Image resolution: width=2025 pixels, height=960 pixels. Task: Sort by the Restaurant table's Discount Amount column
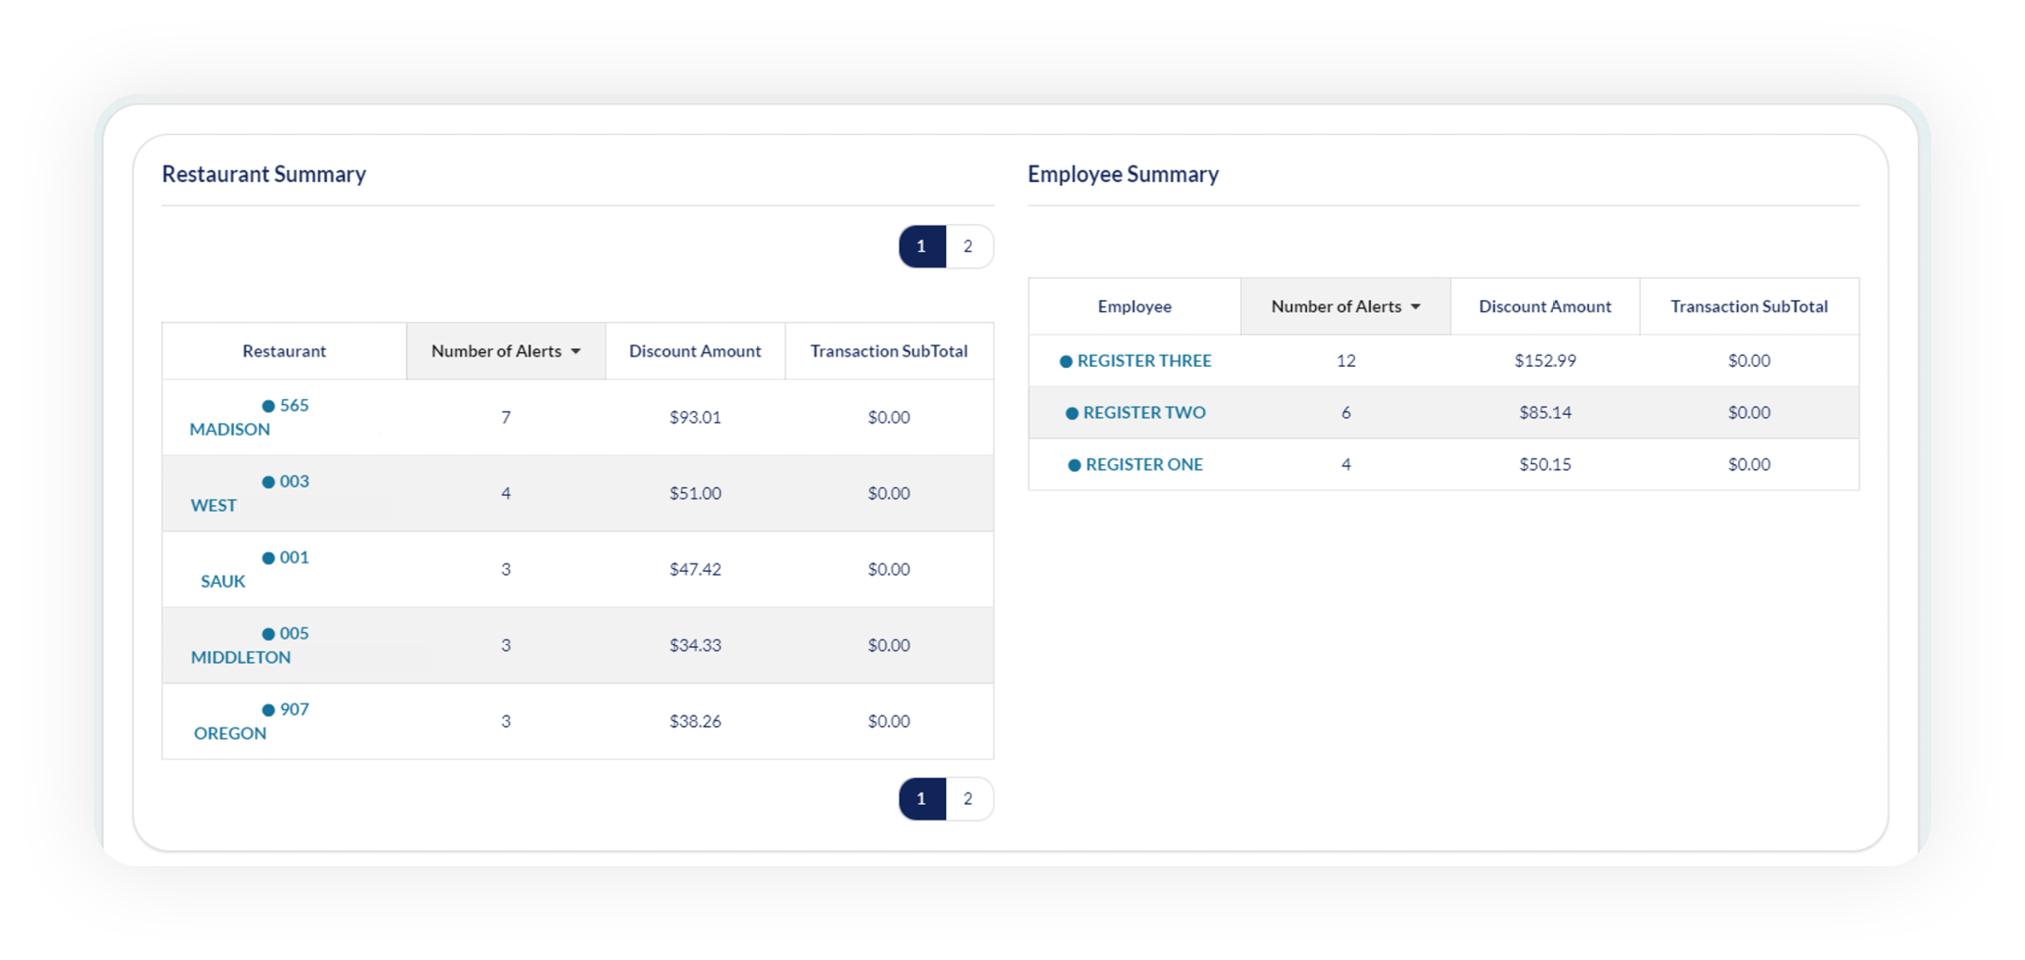(x=695, y=351)
